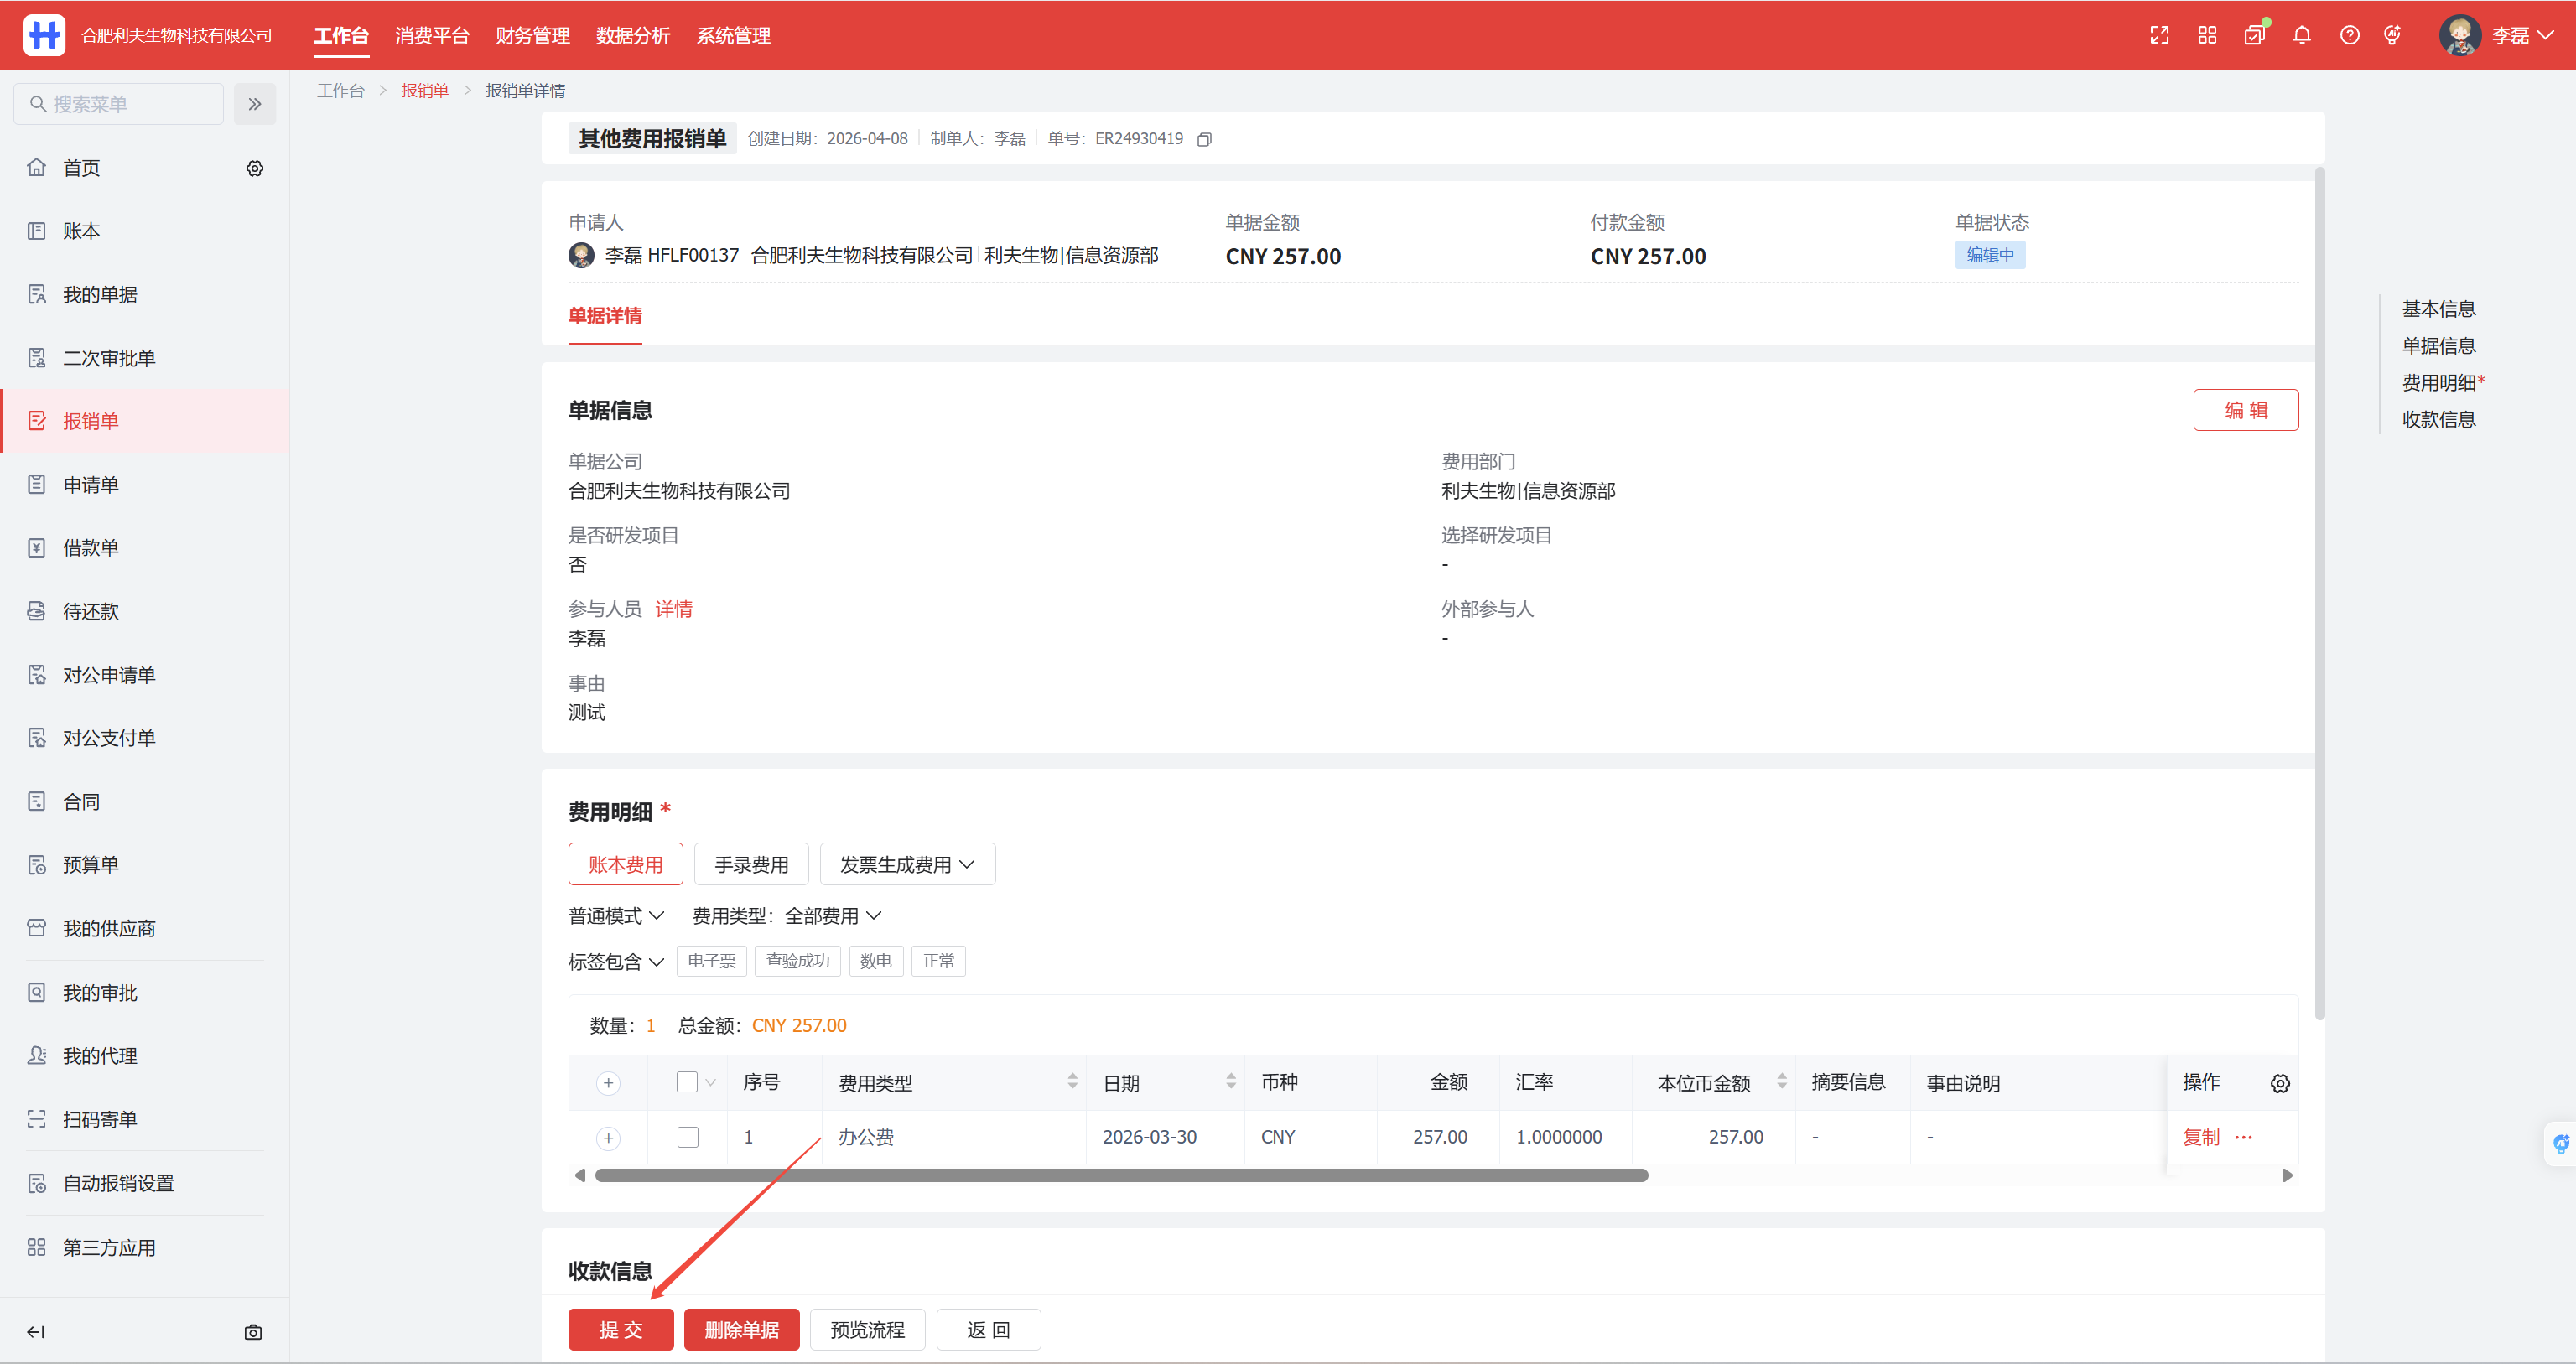The image size is (2576, 1364).
Task: Switch to 财务管理 top menu
Action: (532, 36)
